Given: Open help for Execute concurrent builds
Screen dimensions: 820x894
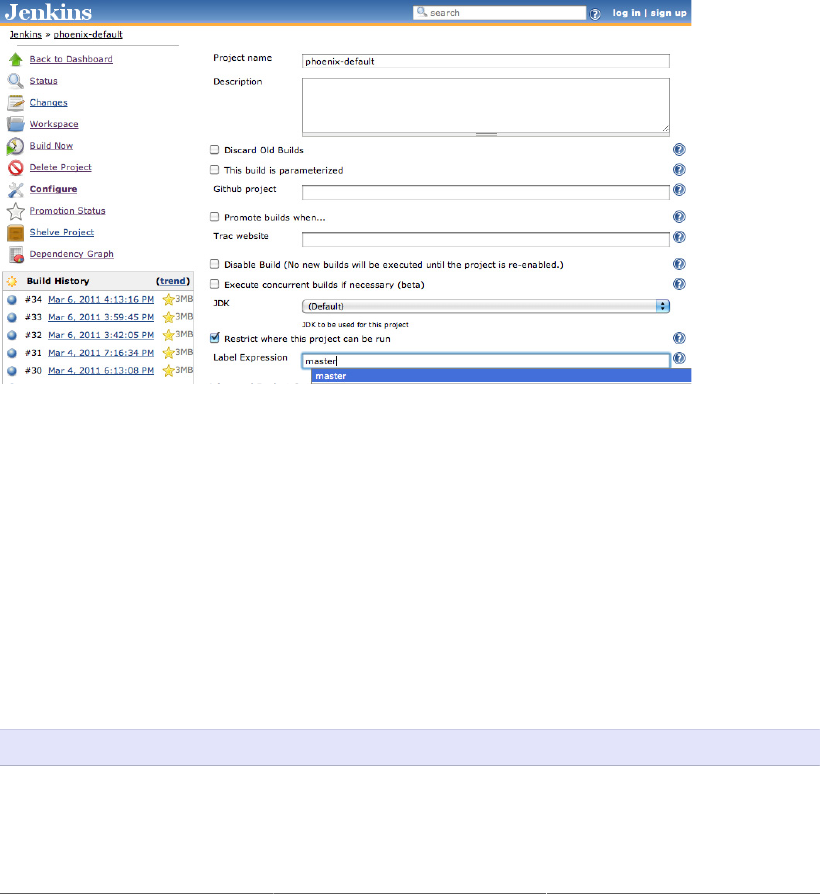Looking at the screenshot, I should click(x=679, y=284).
